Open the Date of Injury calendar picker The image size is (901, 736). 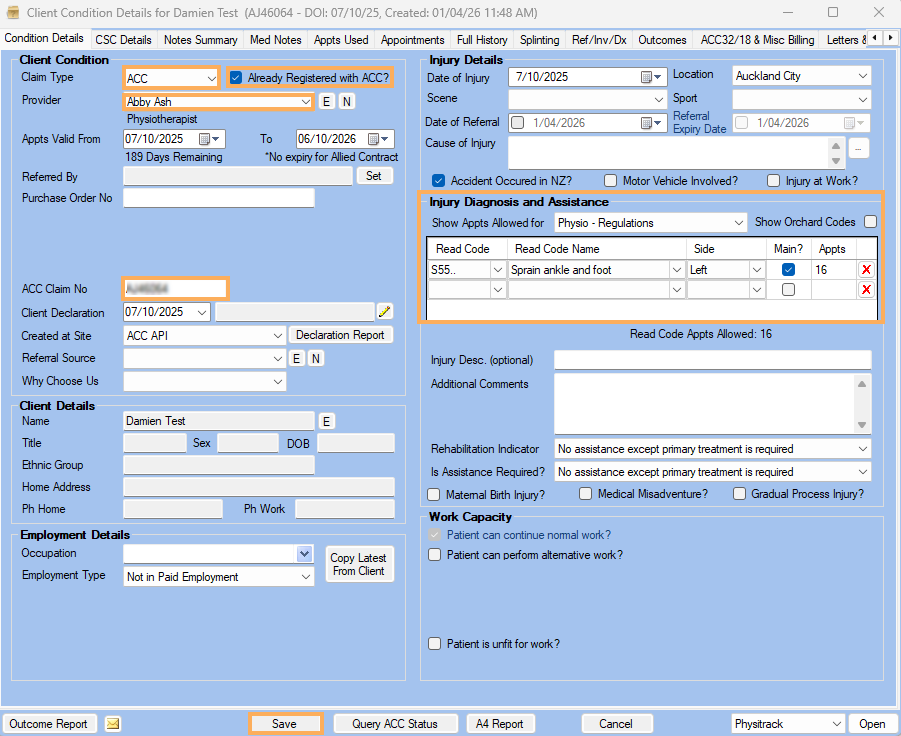(651, 77)
